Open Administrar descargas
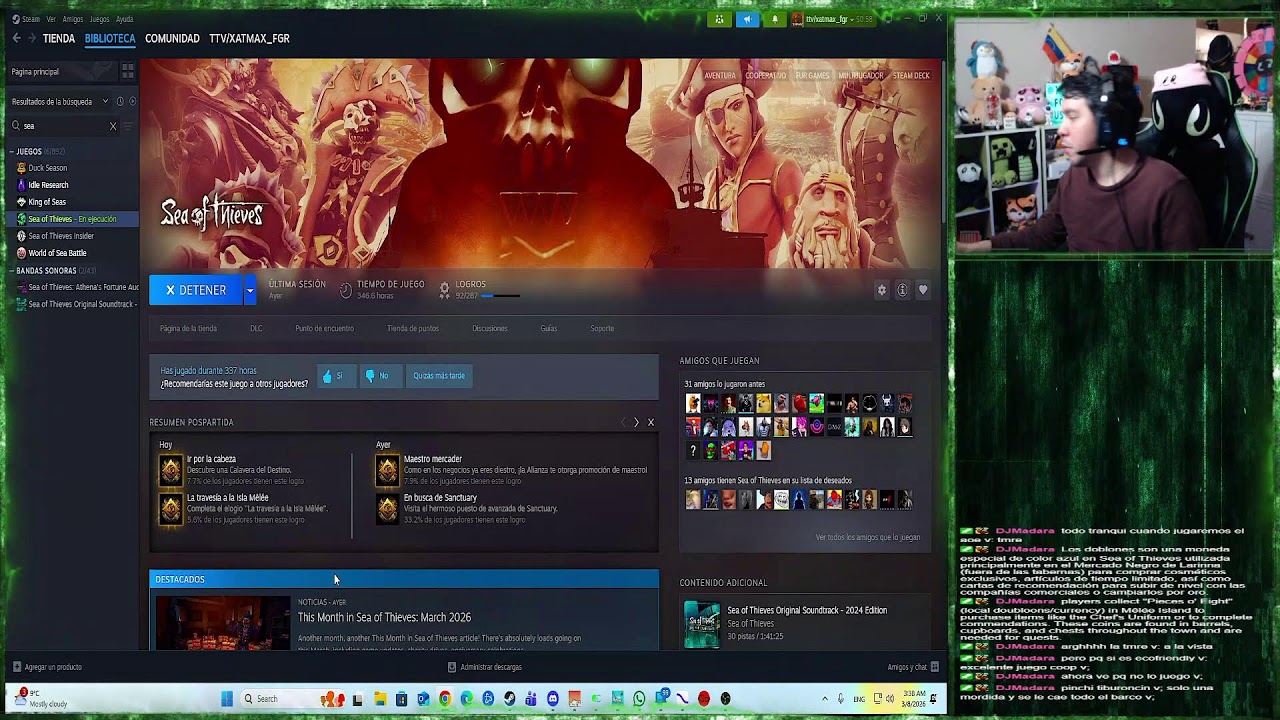 coord(484,667)
